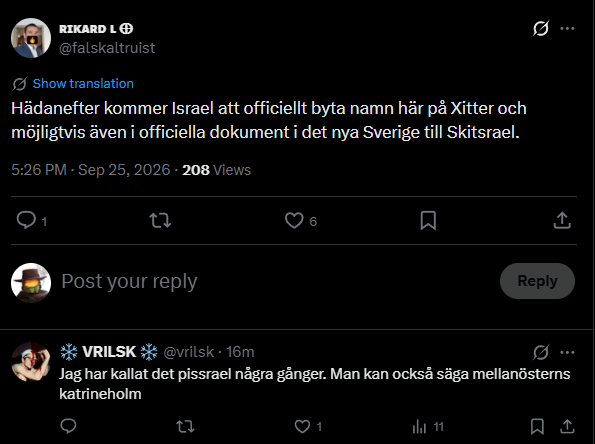Screen dimensions: 595x444
Task: Click Show translation link
Action: 83,83
